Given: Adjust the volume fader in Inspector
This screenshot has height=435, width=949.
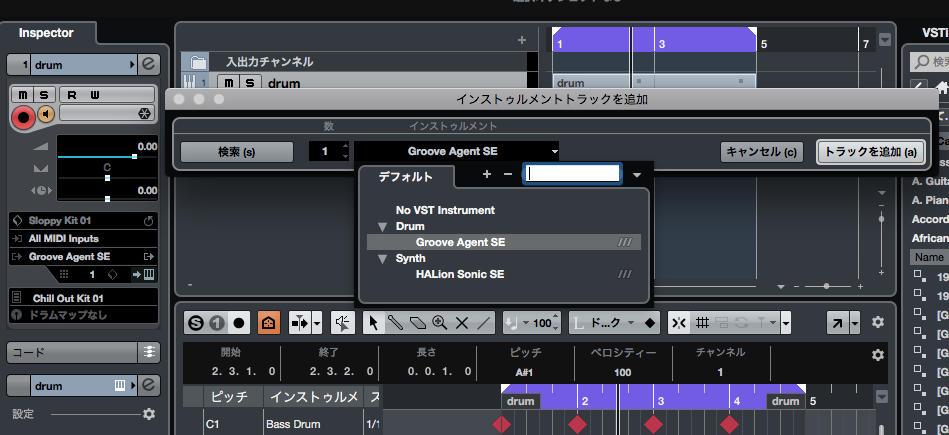Looking at the screenshot, I should pos(134,156).
